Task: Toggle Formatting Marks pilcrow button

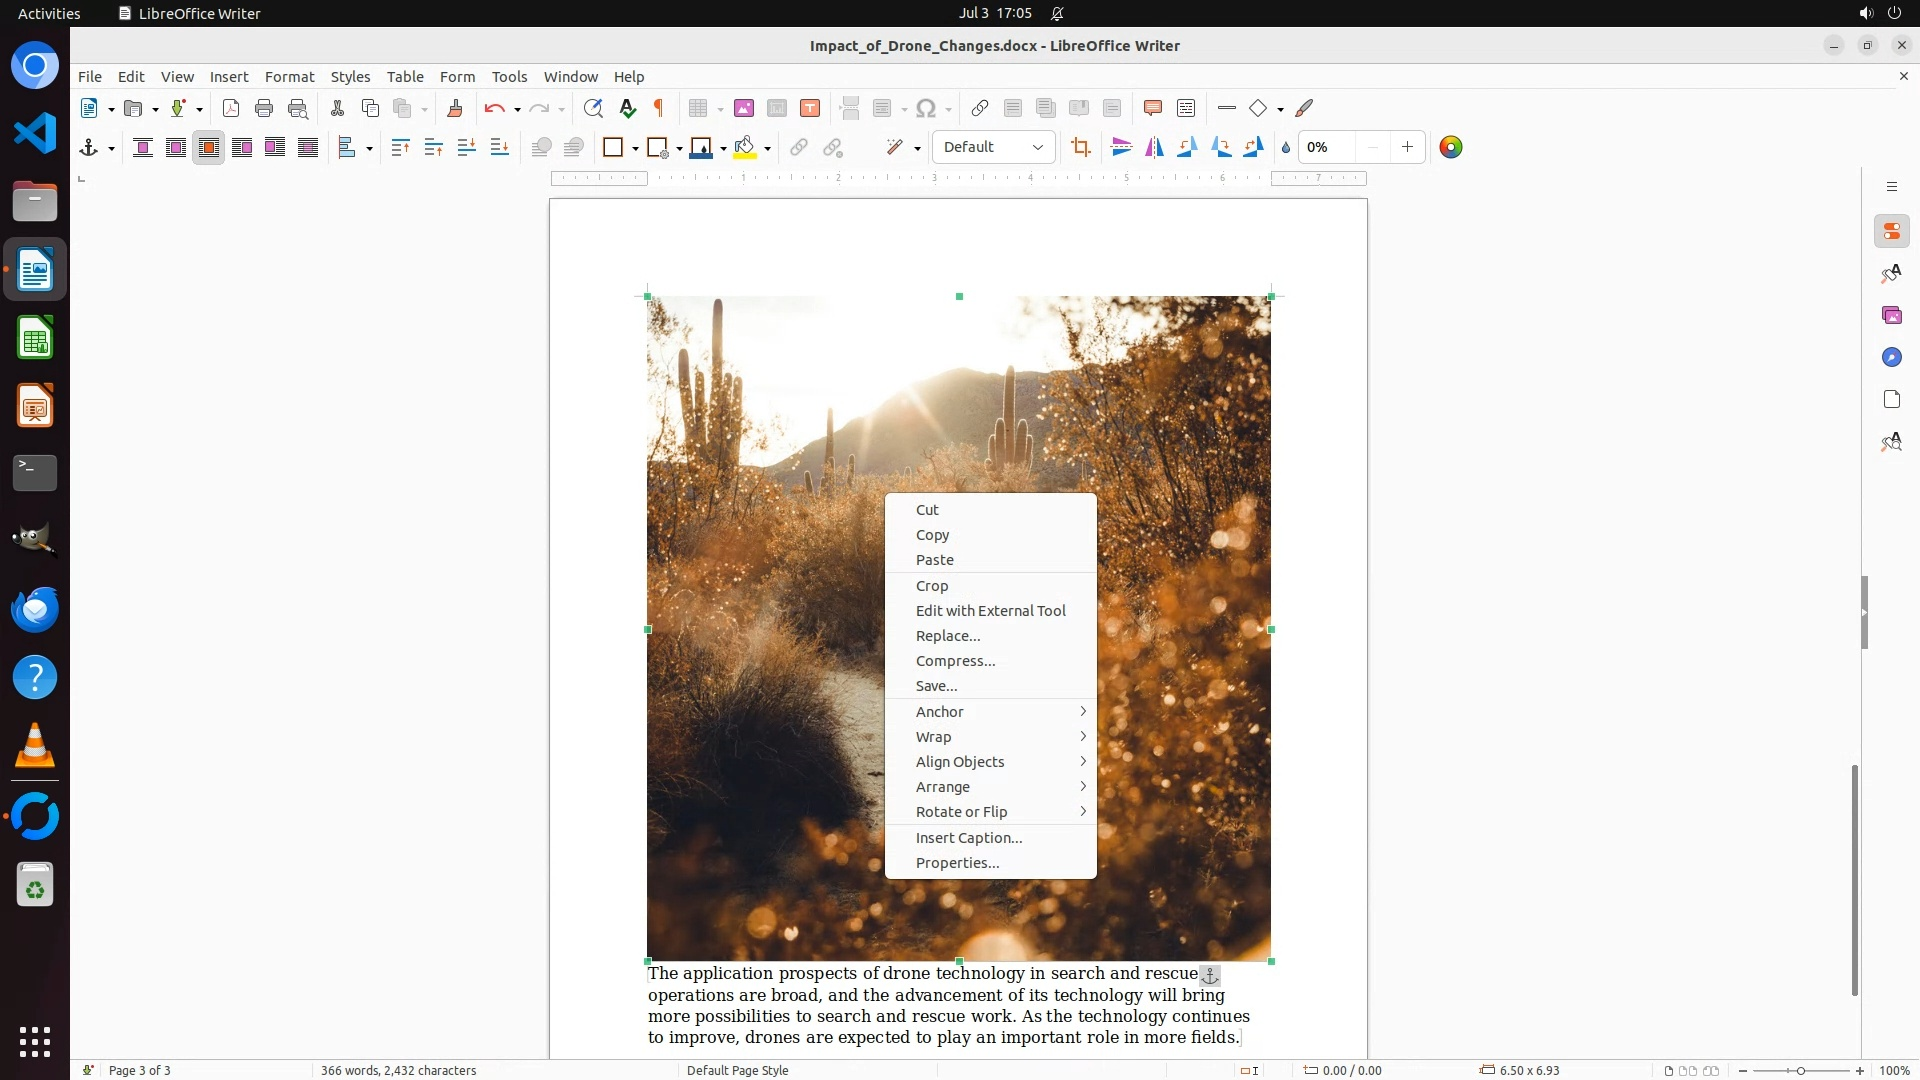Action: (x=659, y=108)
